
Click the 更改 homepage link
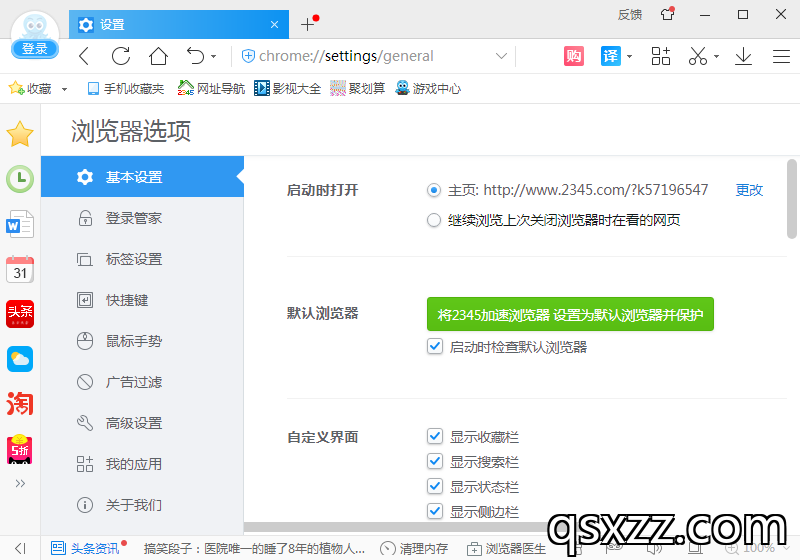(x=749, y=190)
